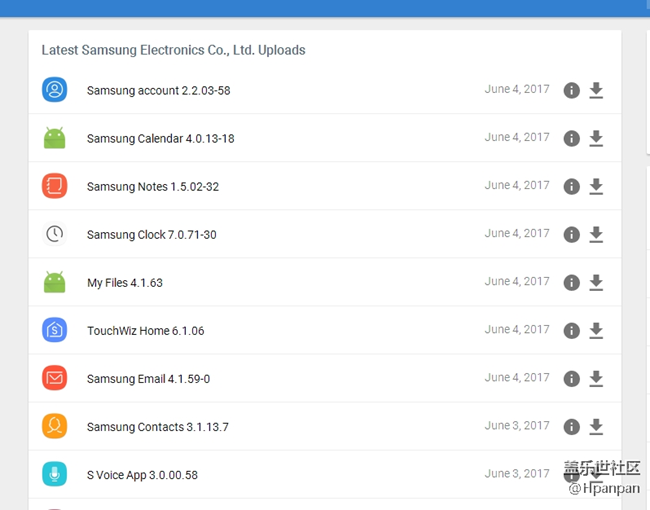The width and height of the screenshot is (650, 510).
Task: Click the S Voice microphone app icon
Action: [x=54, y=474]
